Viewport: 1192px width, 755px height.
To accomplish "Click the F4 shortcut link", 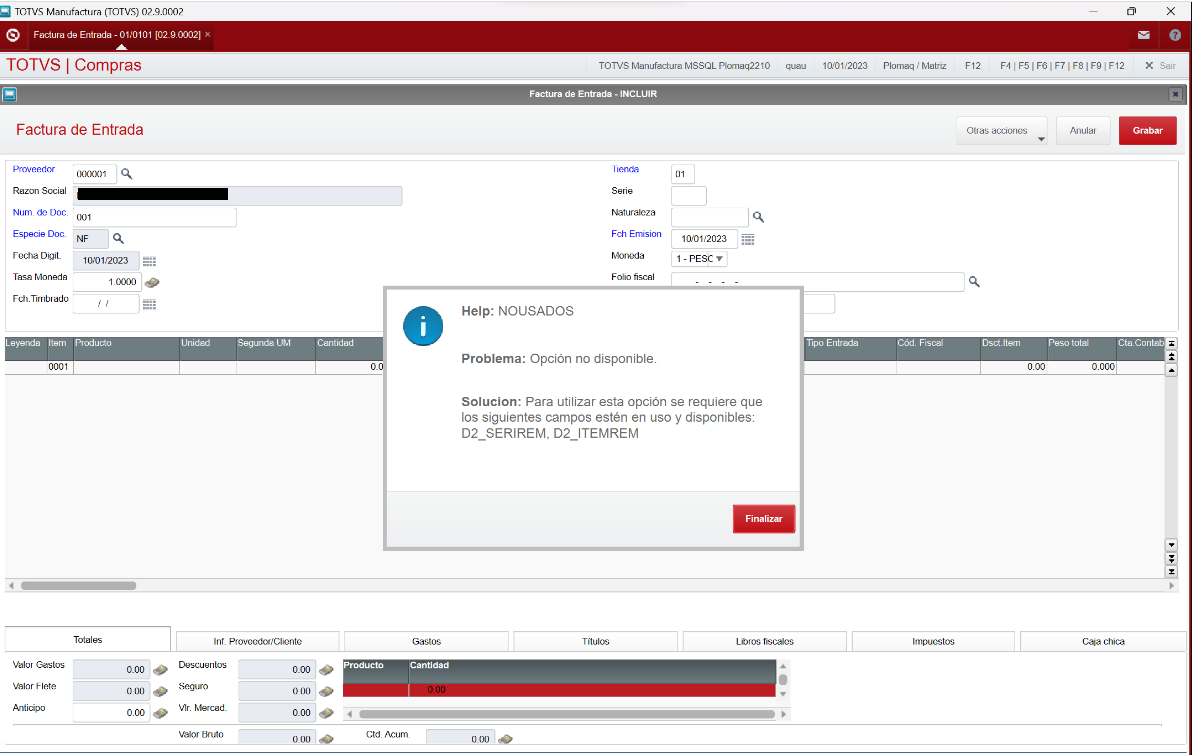I will point(1005,66).
